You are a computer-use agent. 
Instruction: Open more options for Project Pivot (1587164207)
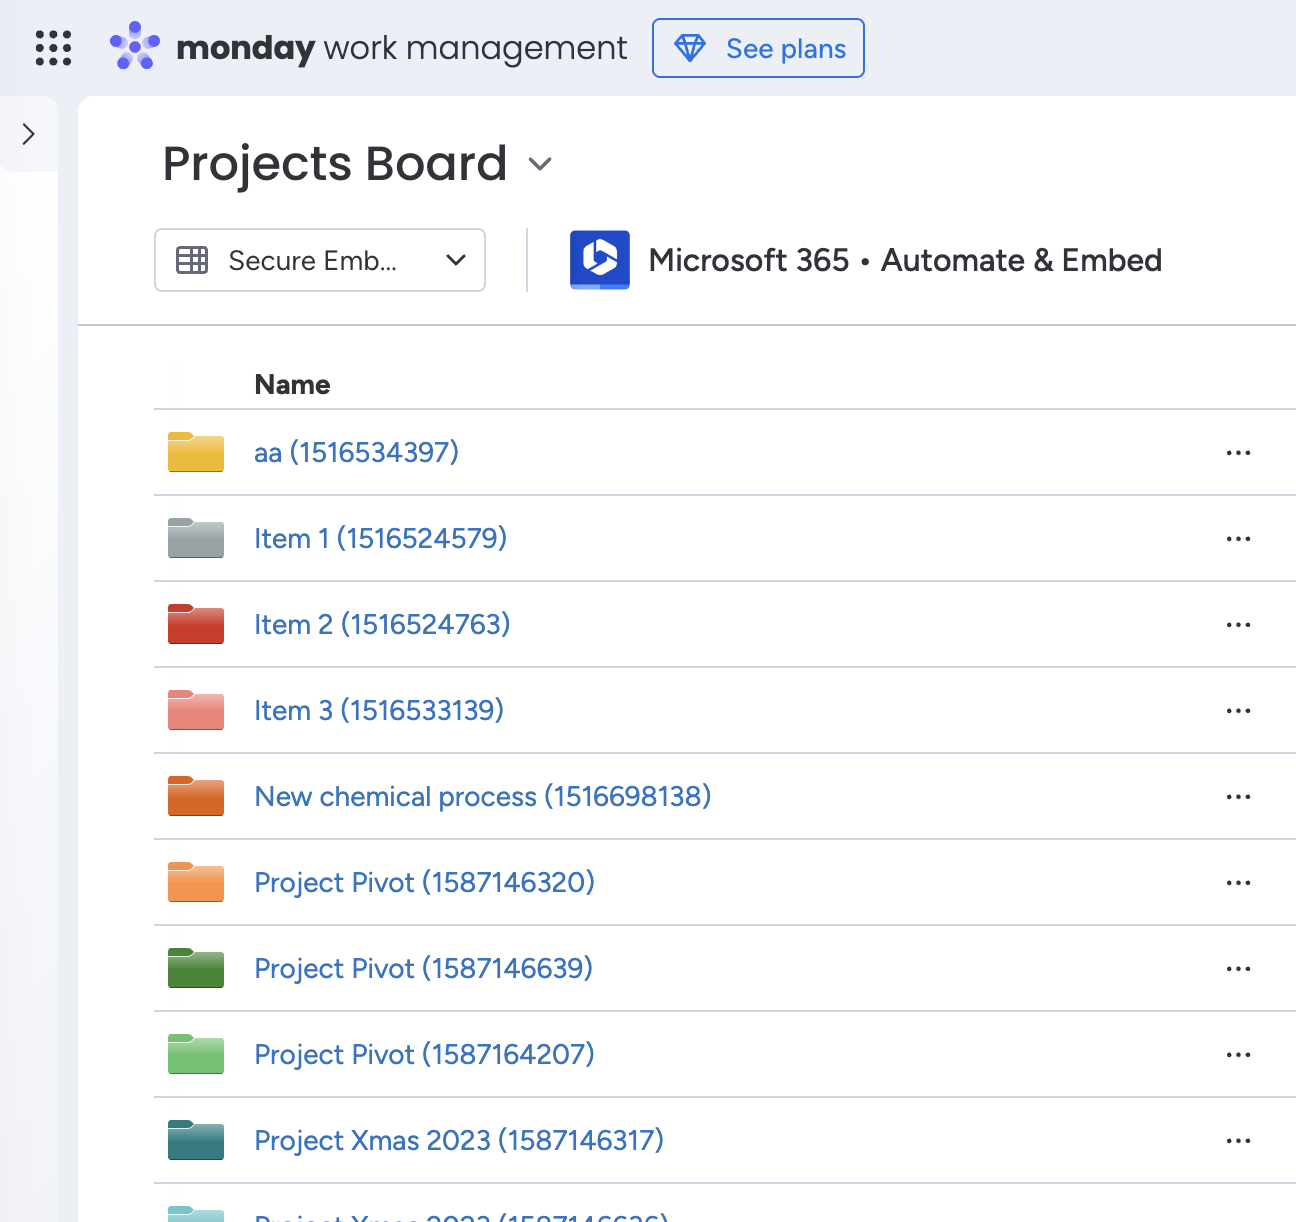pos(1238,1055)
